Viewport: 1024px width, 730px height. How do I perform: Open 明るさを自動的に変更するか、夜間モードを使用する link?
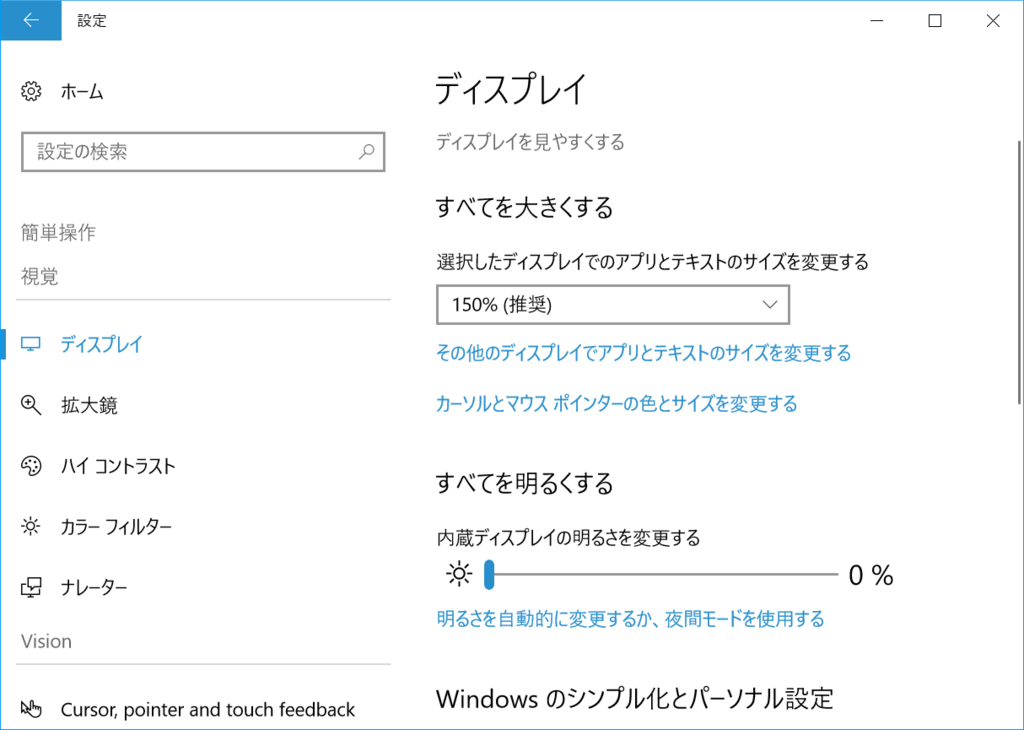(630, 618)
